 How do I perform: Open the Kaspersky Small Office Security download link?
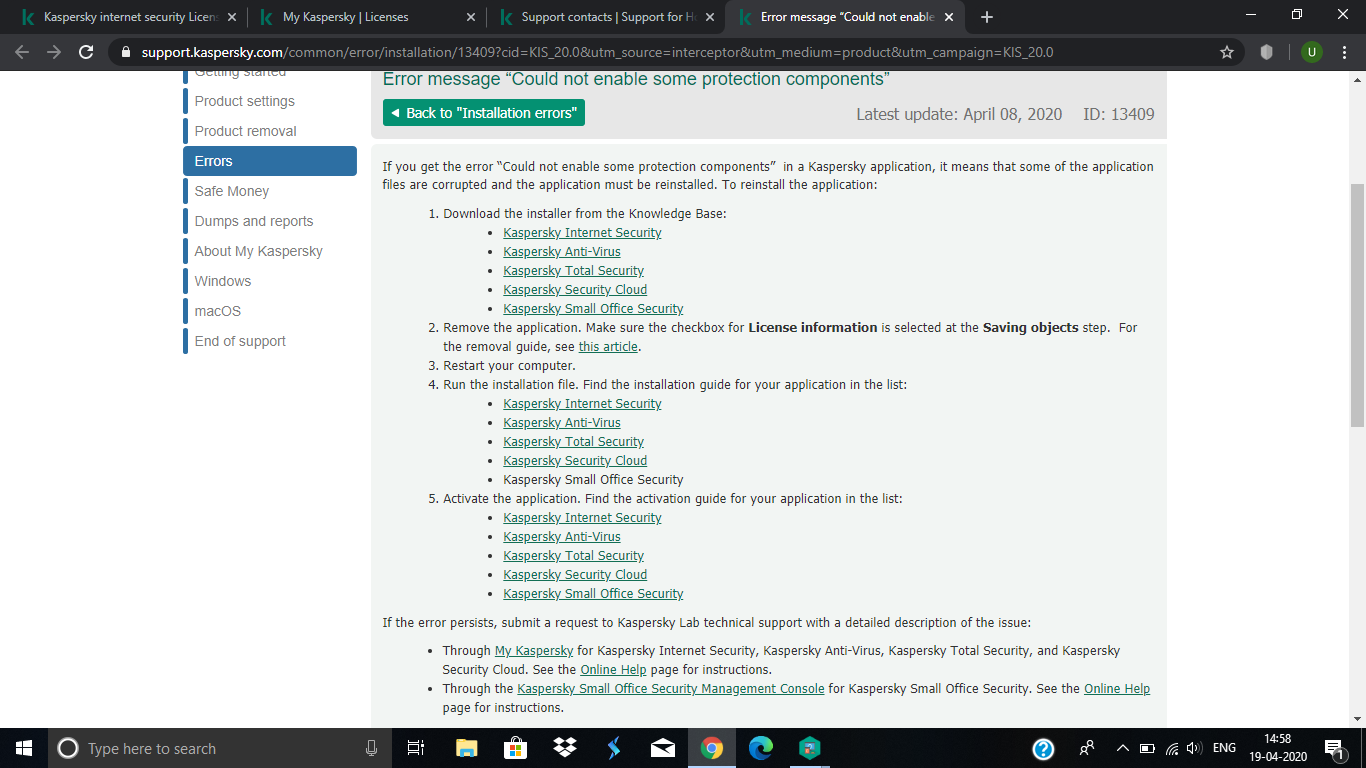pos(593,309)
